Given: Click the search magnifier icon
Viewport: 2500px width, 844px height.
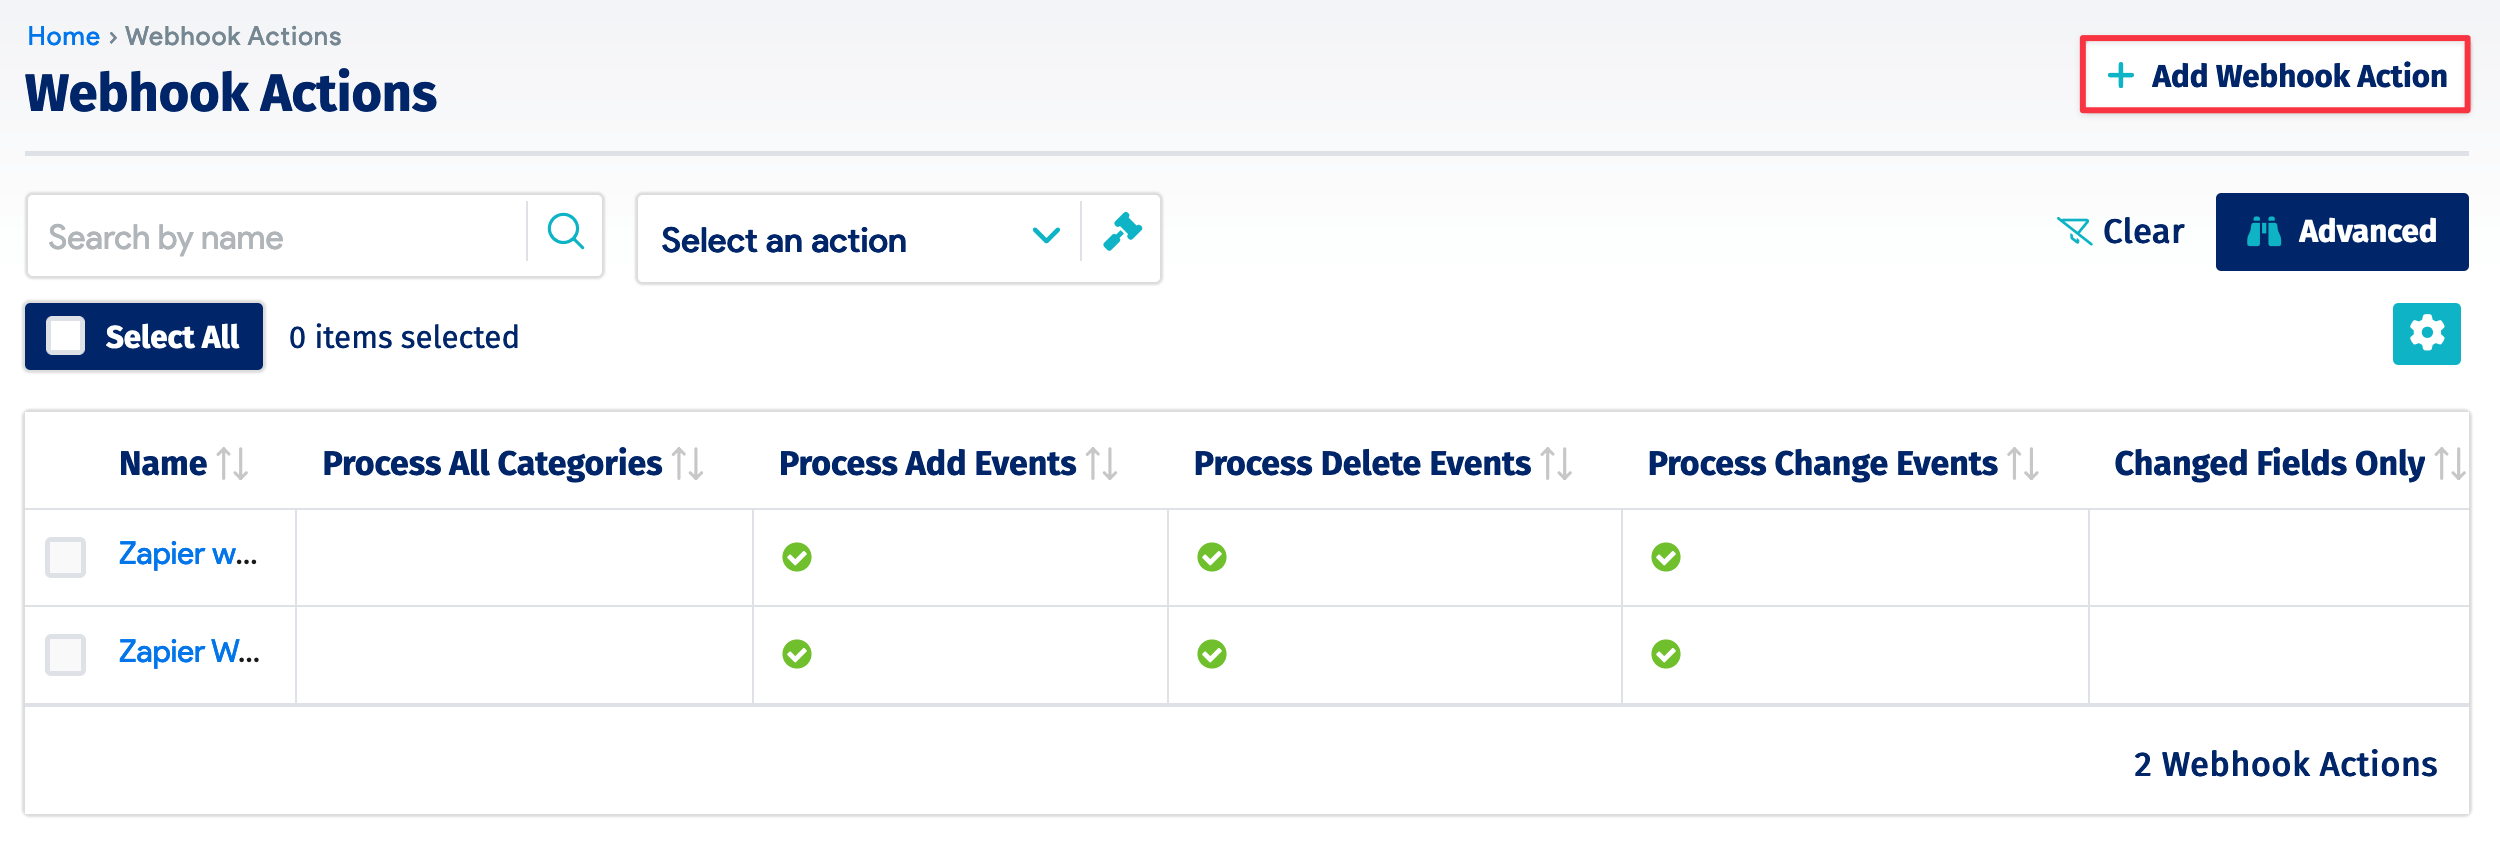Looking at the screenshot, I should coord(565,232).
